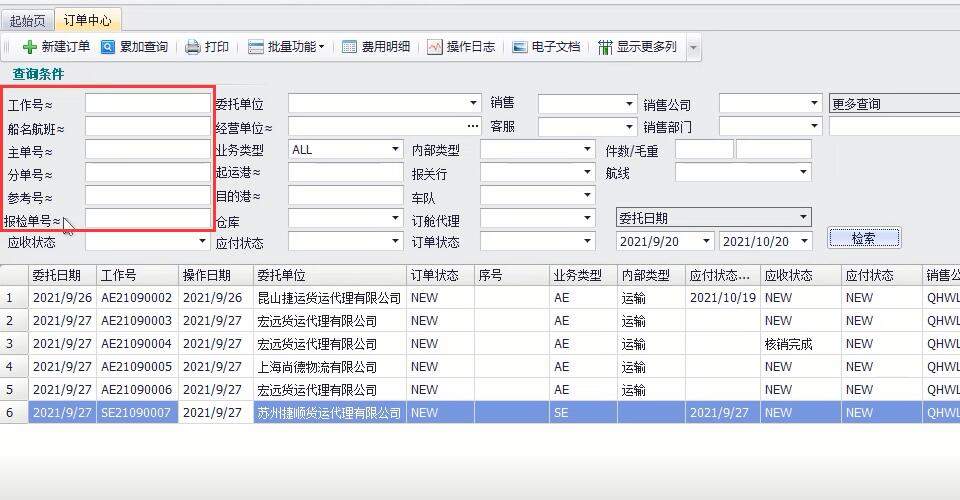Expand the 订单状态 order status dropdown
This screenshot has height=500, width=960.
[x=587, y=241]
